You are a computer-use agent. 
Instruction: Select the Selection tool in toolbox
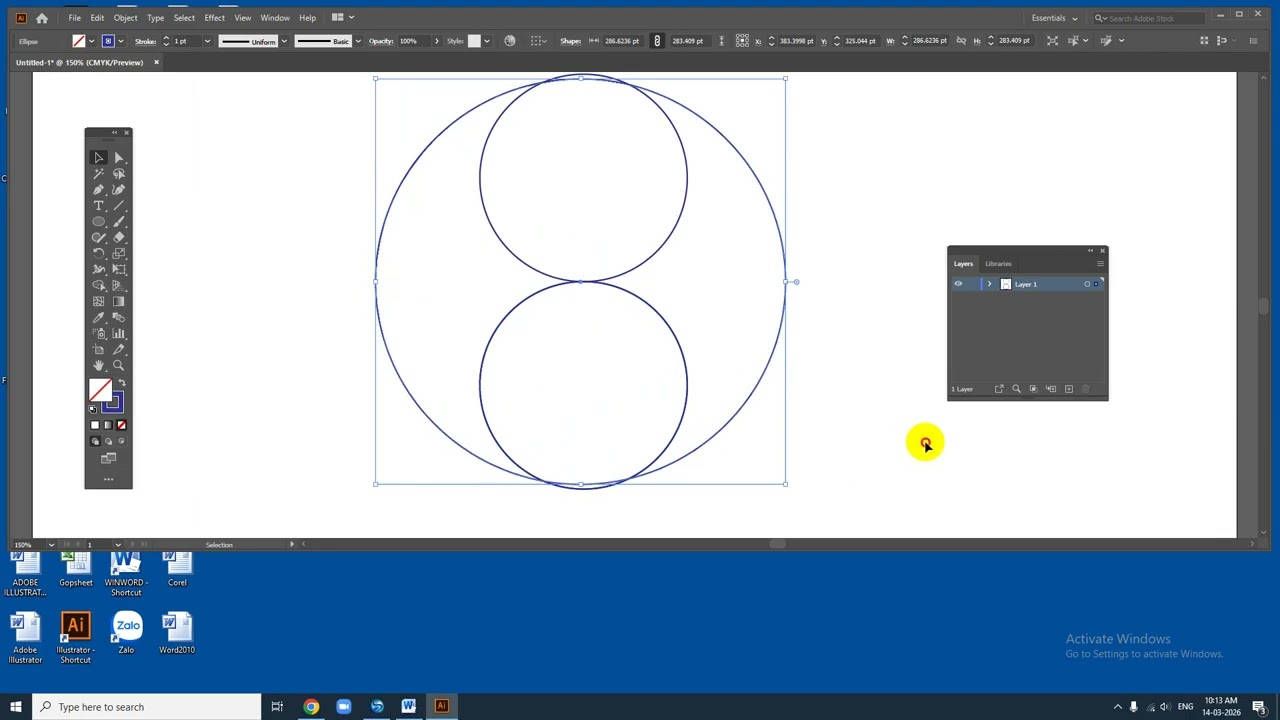(98, 158)
